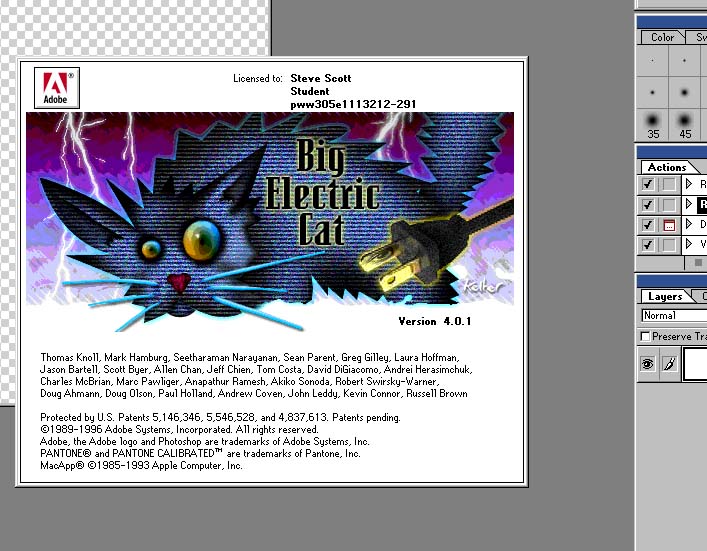Expand the fourth action's disclosure triangle

coord(689,245)
